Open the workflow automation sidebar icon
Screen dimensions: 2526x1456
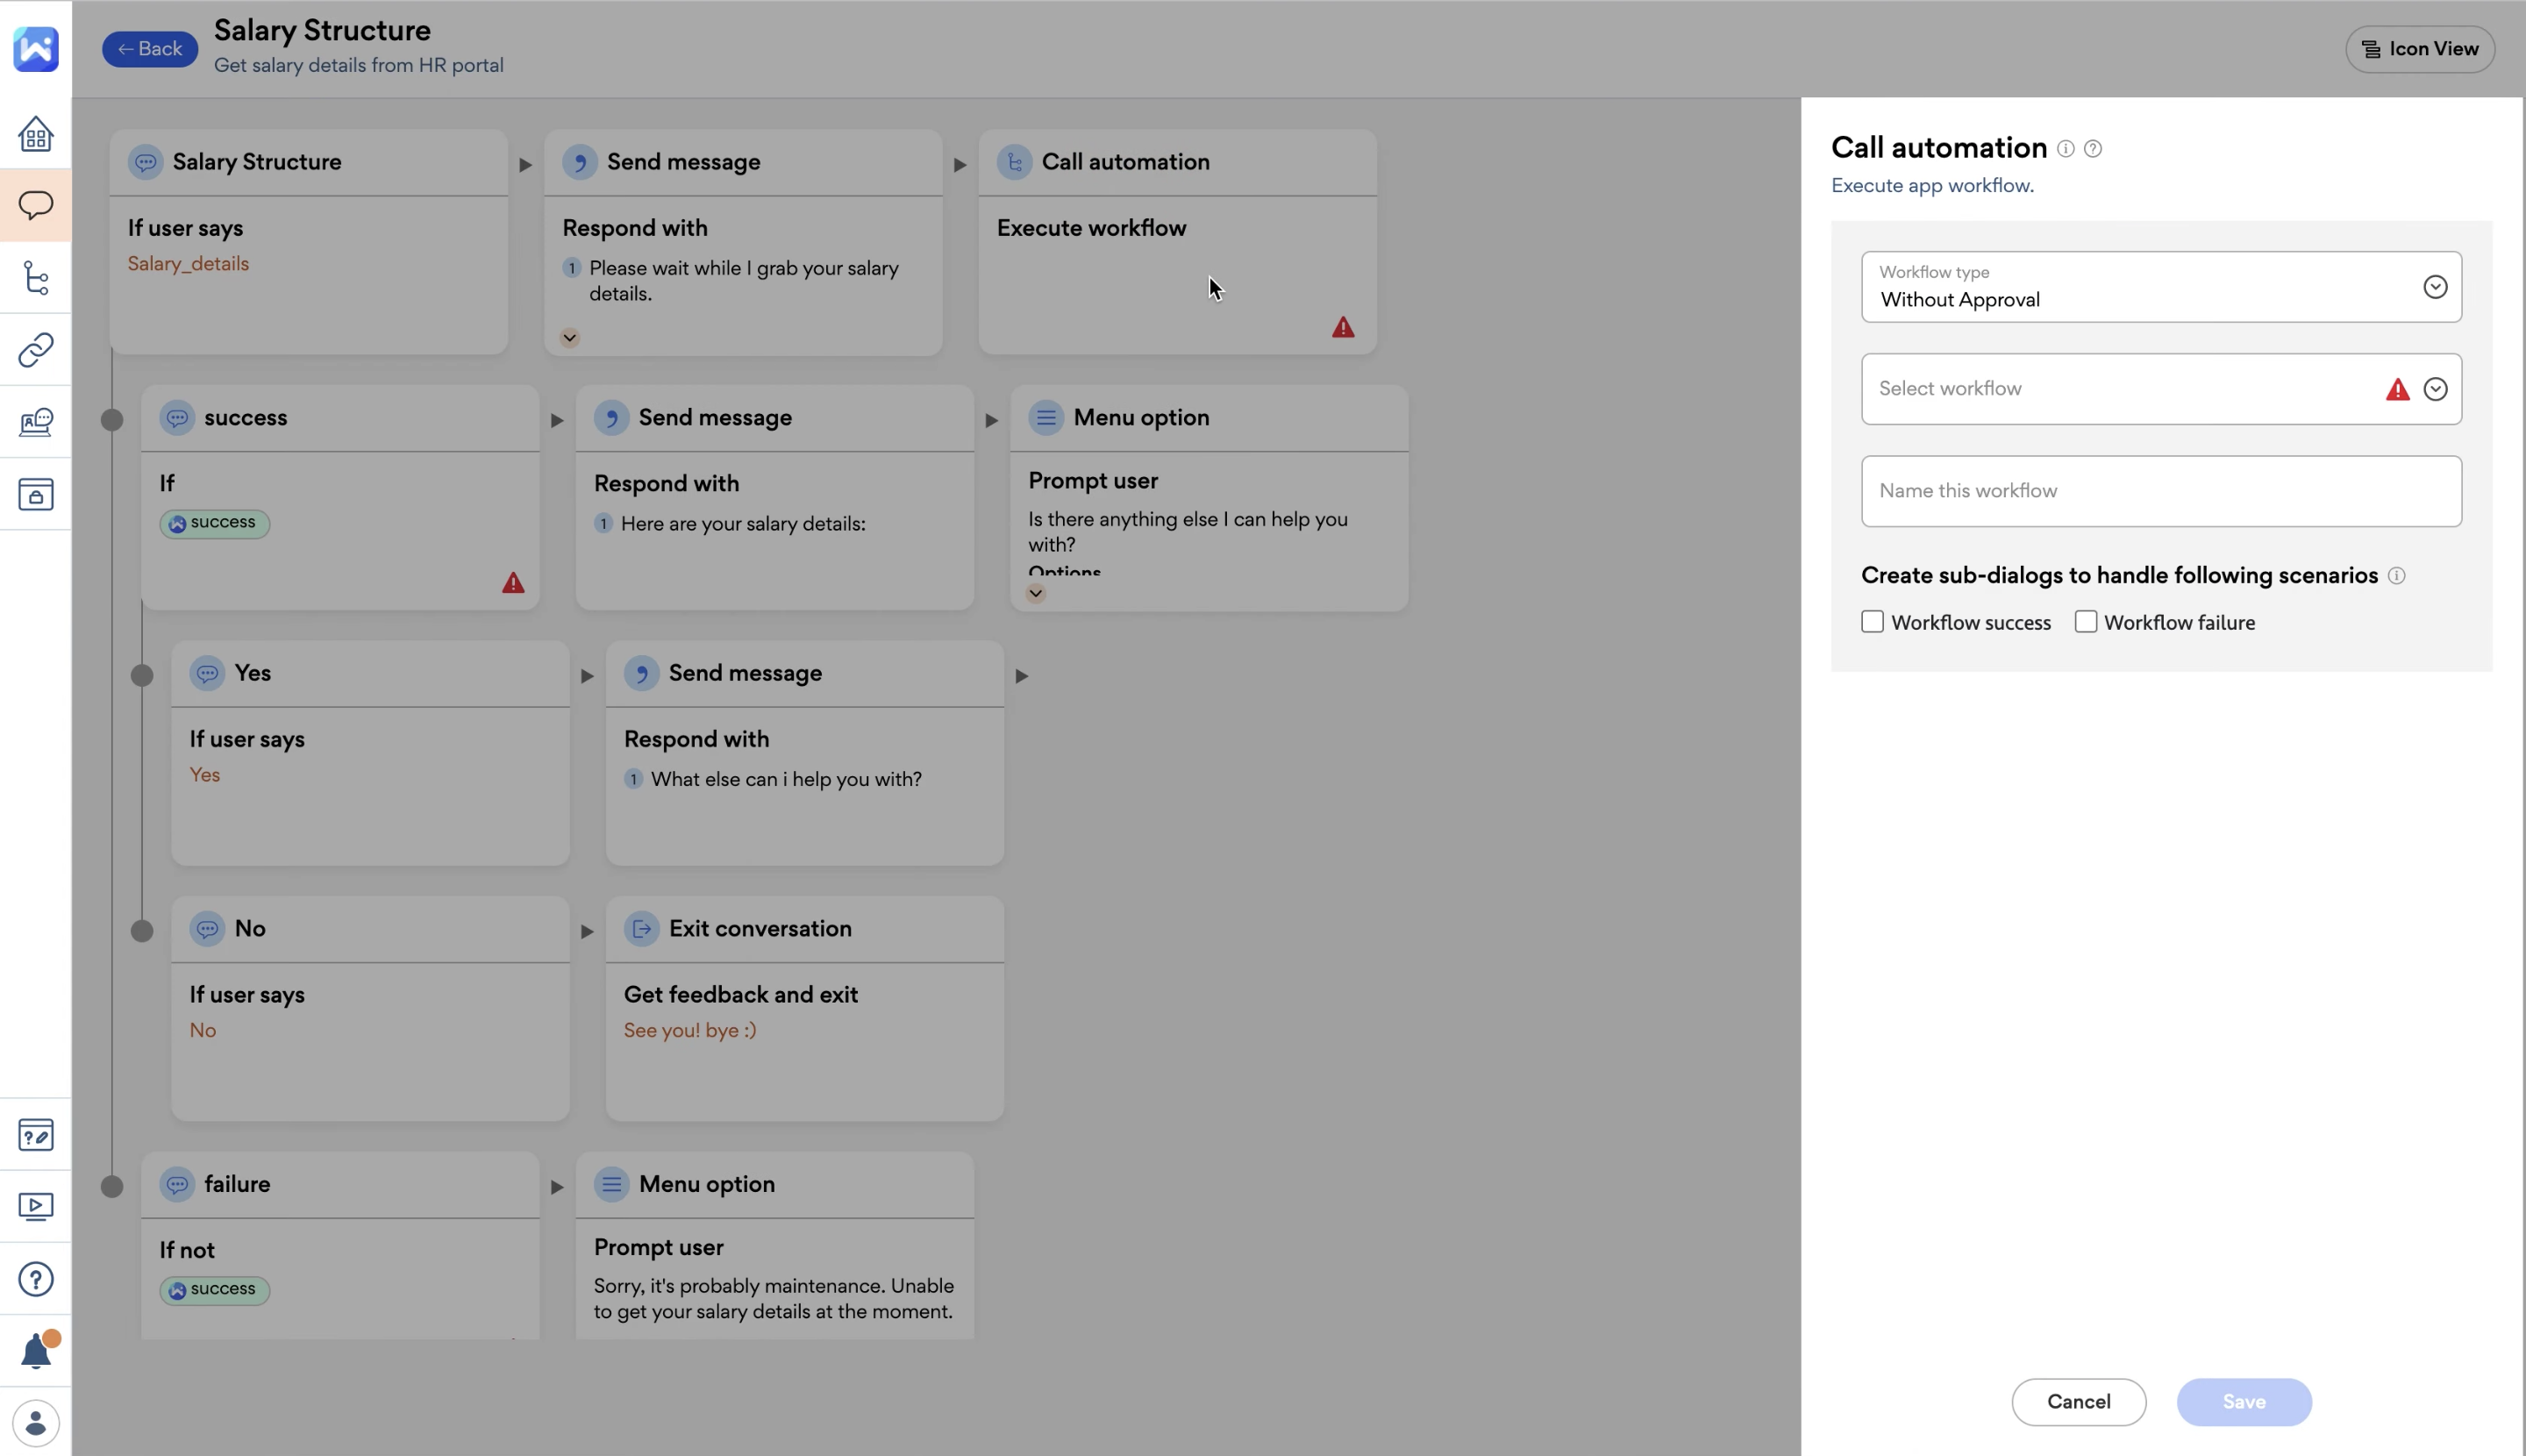point(36,278)
